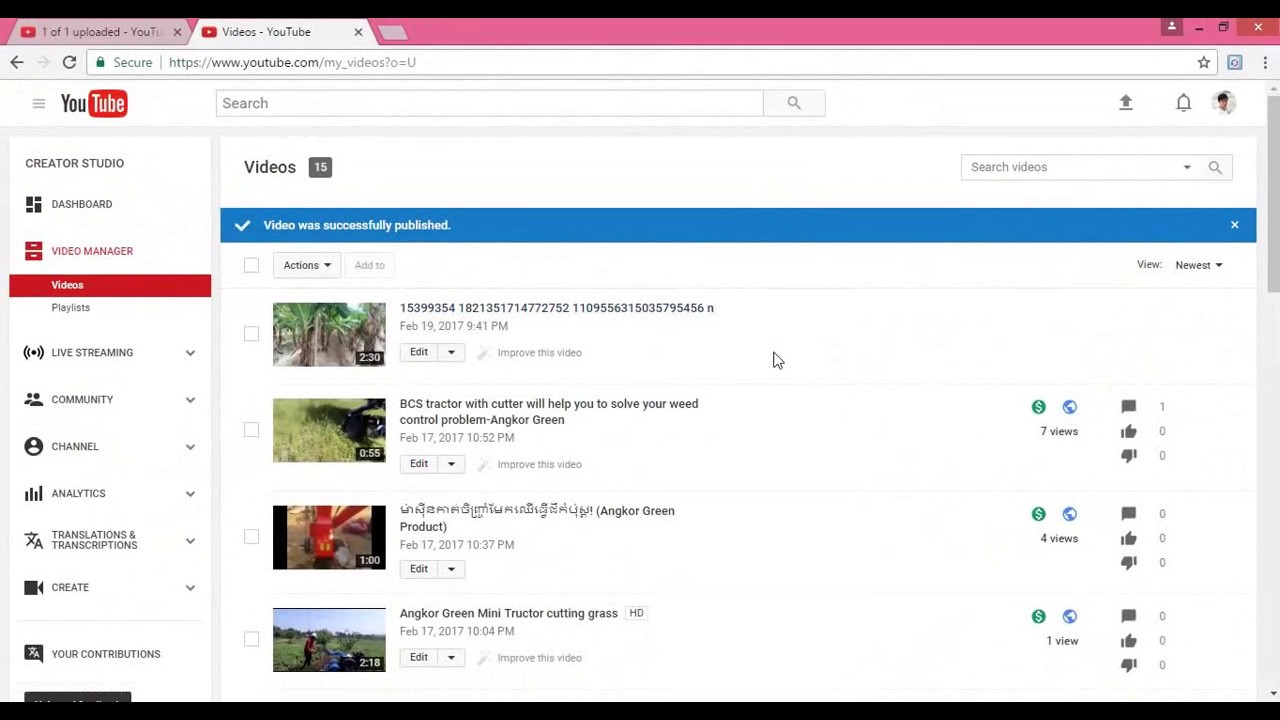
Task: Select checkbox for BCS tractor video
Action: (251, 430)
